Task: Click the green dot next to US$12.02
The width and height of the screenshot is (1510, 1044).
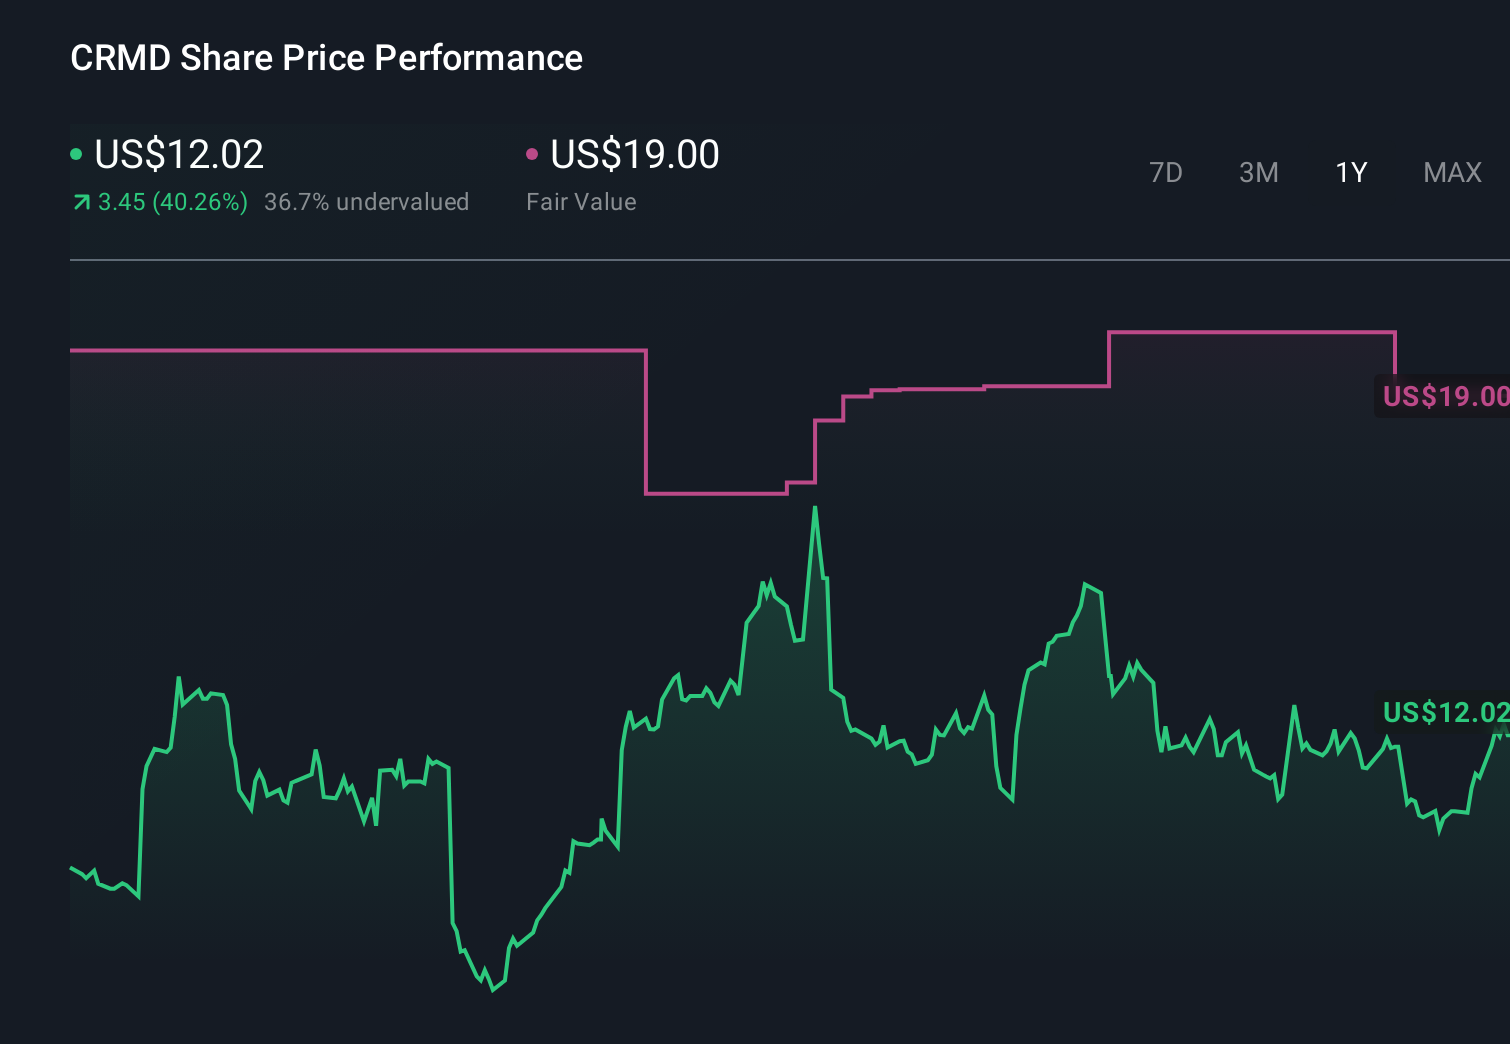Action: click(x=76, y=153)
